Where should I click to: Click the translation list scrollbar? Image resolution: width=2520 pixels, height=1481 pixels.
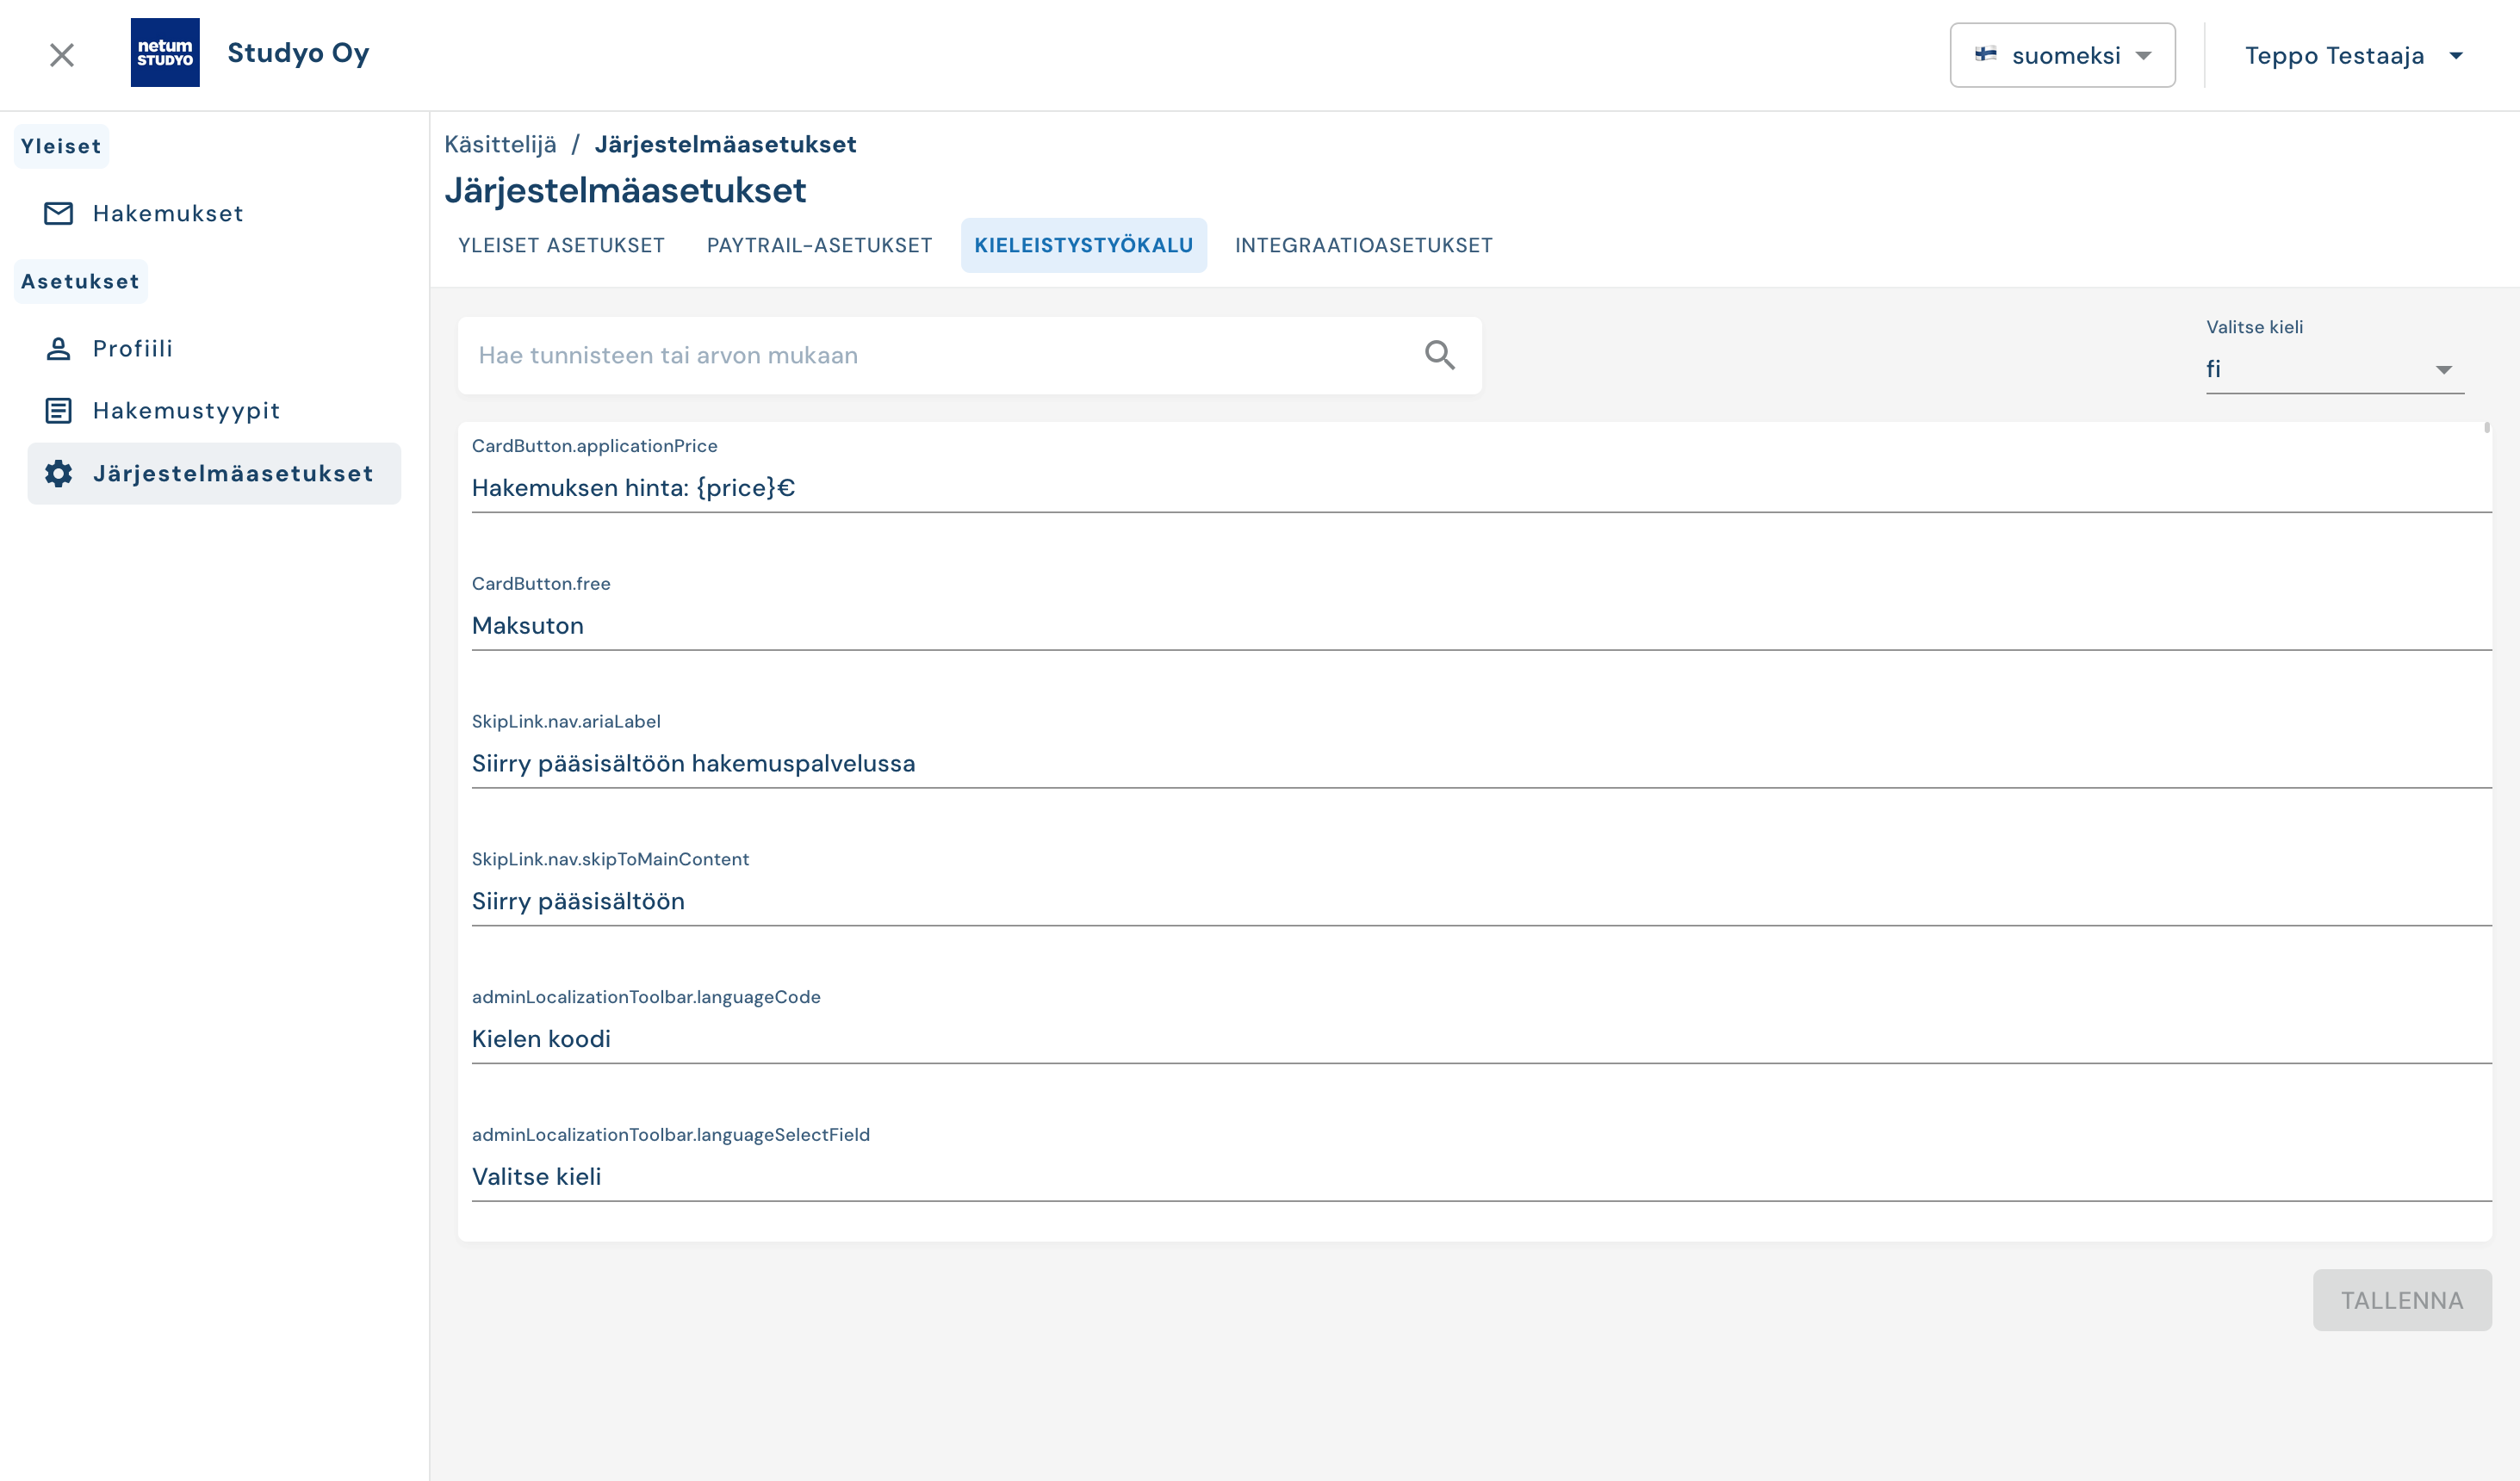[x=2486, y=428]
